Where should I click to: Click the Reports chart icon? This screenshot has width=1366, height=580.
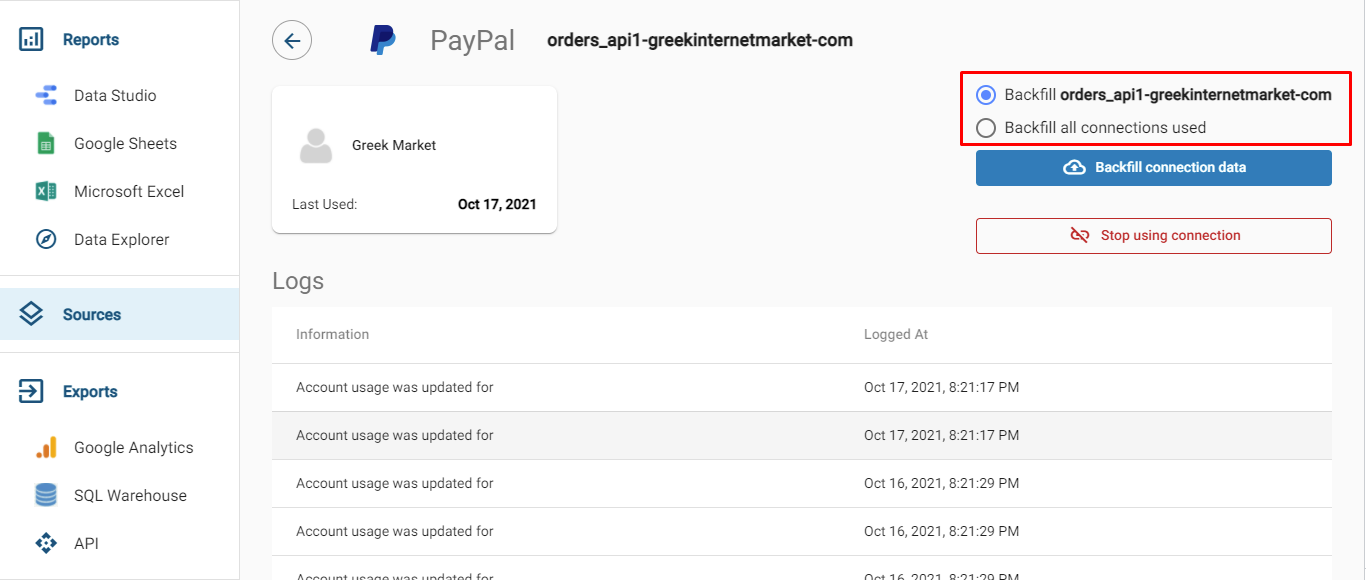click(31, 40)
